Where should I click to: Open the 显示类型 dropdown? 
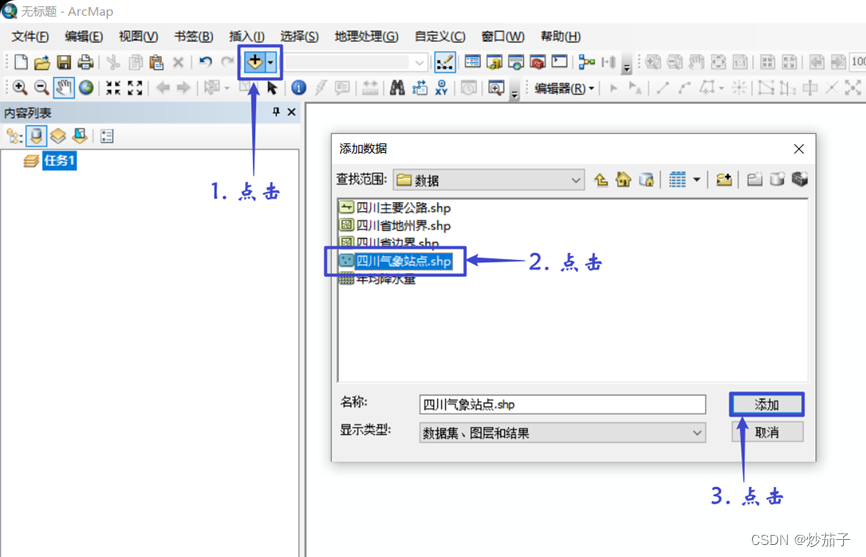pyautogui.click(x=562, y=433)
